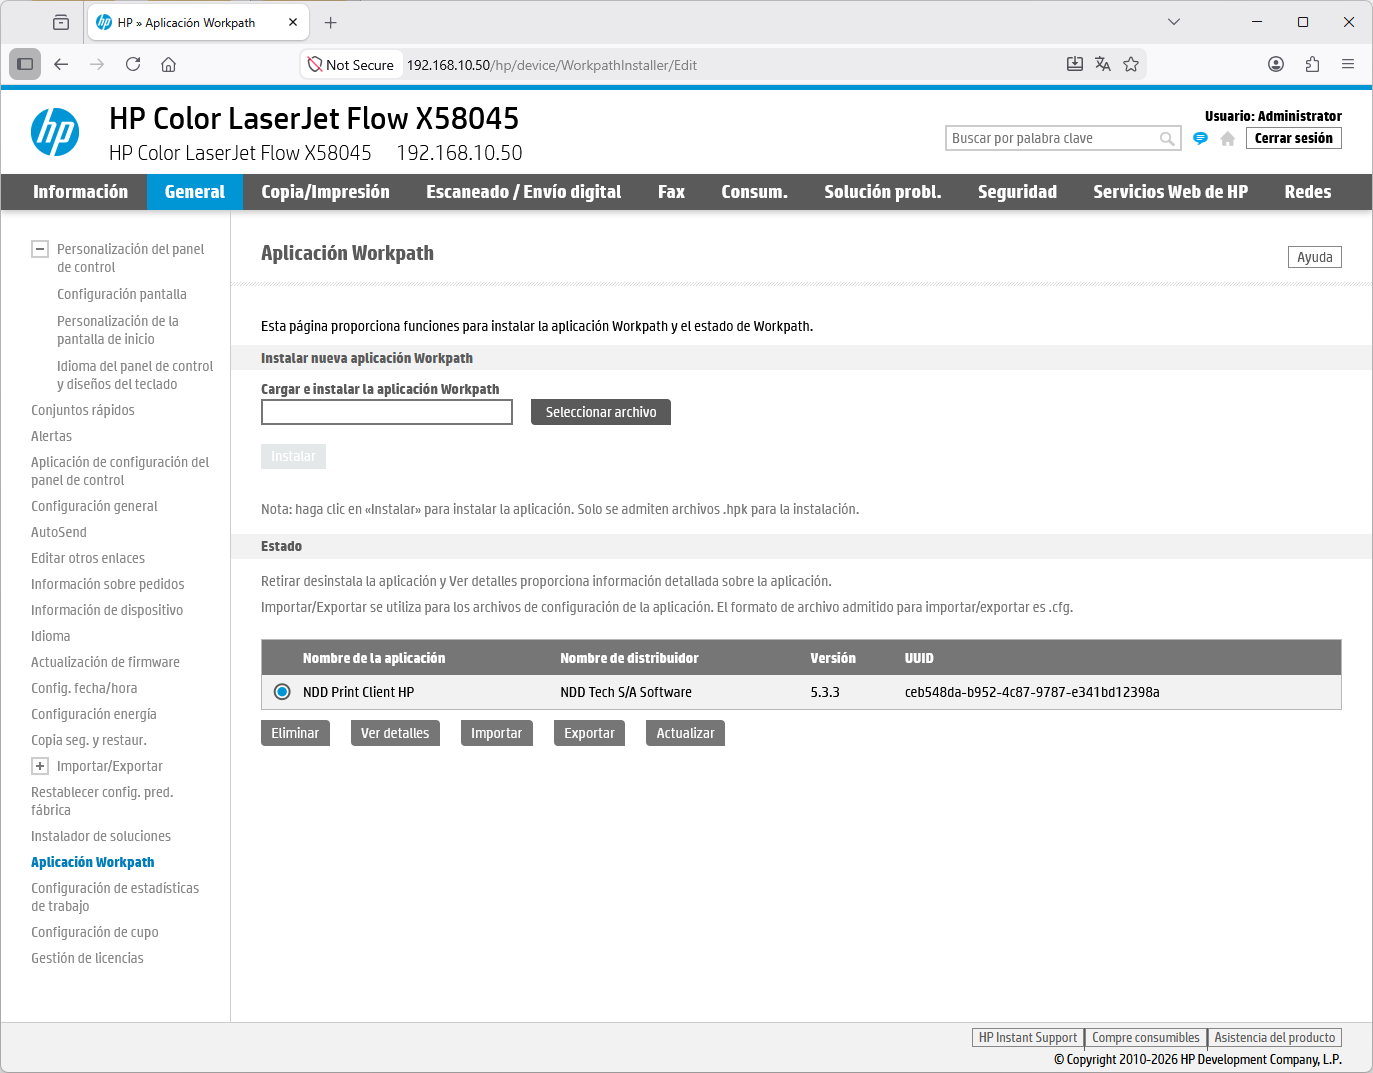Open a new browser tab

pos(331,22)
